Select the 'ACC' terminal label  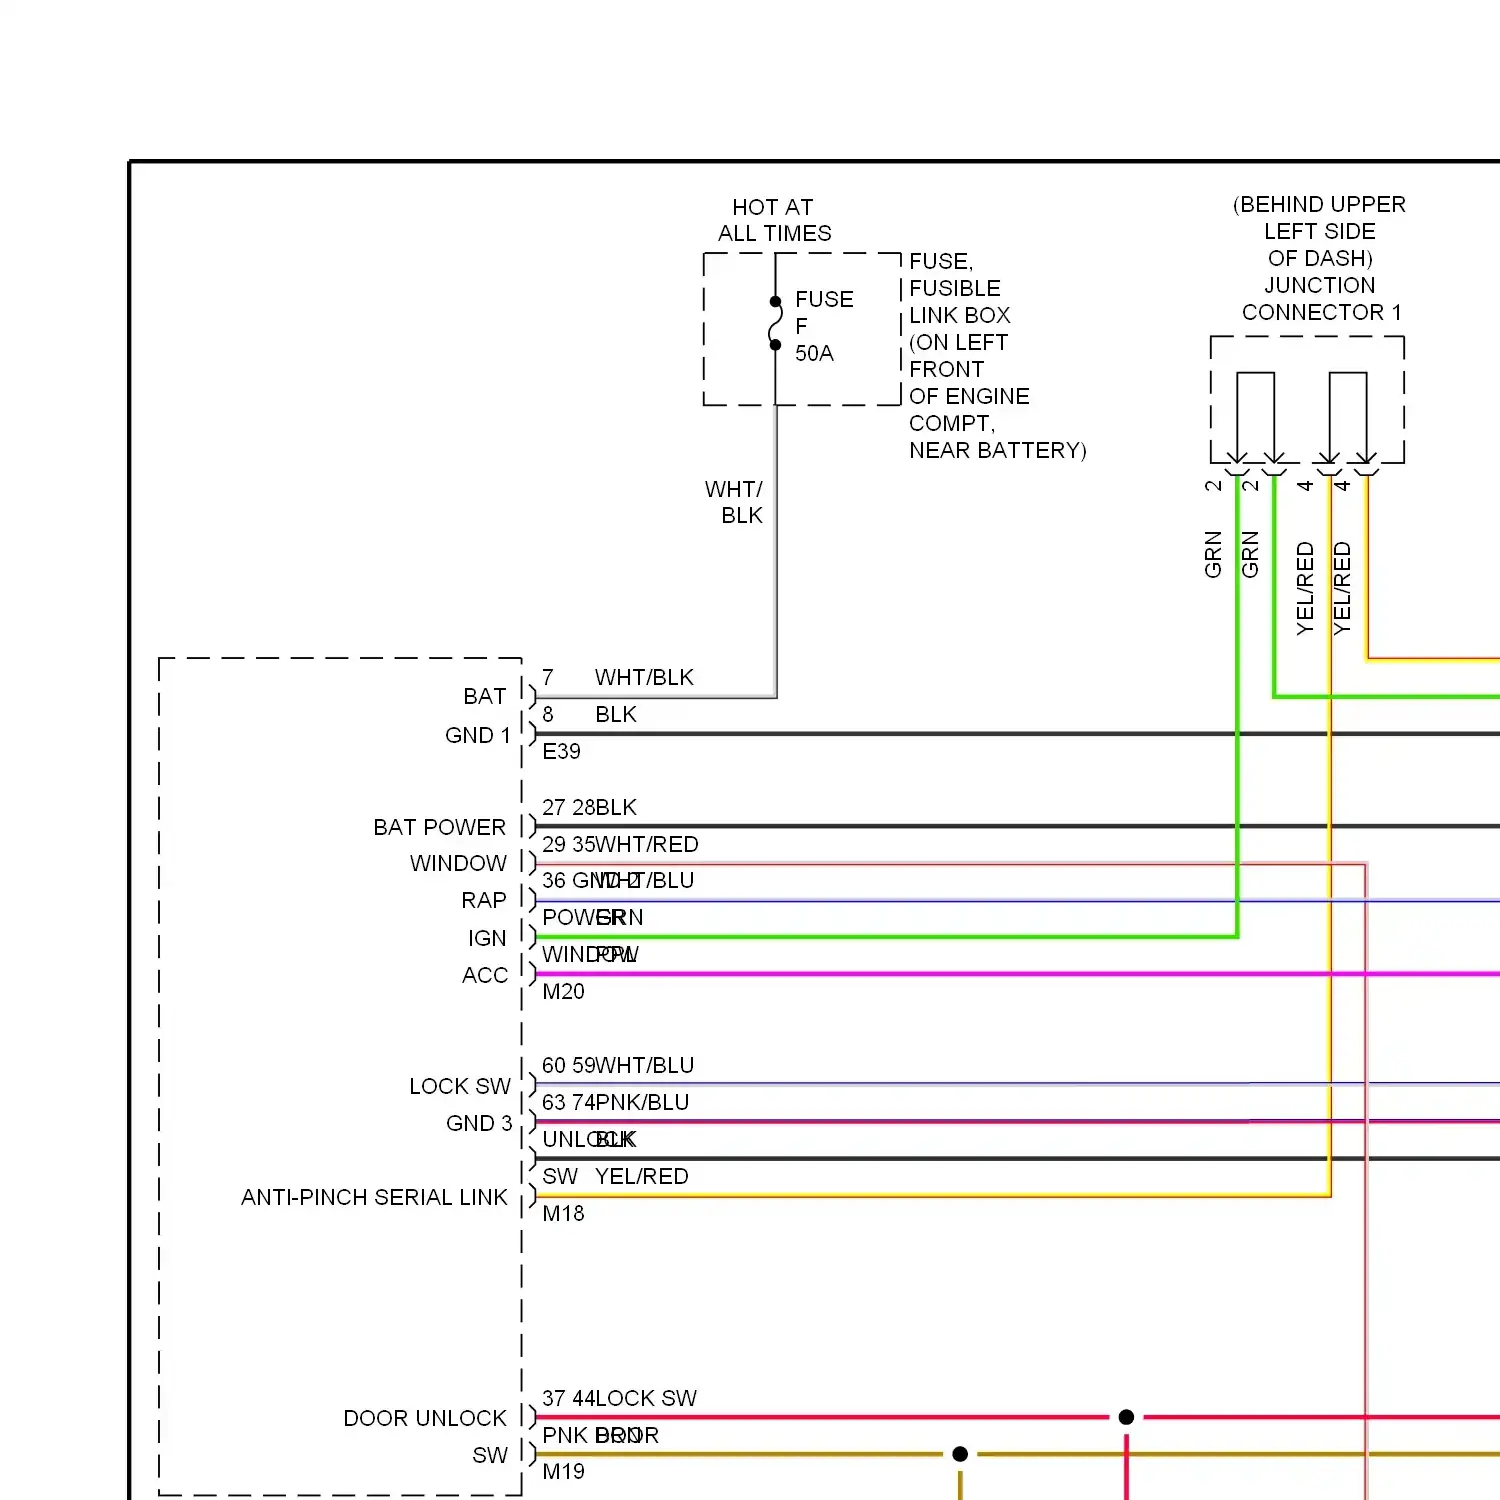[x=485, y=975]
